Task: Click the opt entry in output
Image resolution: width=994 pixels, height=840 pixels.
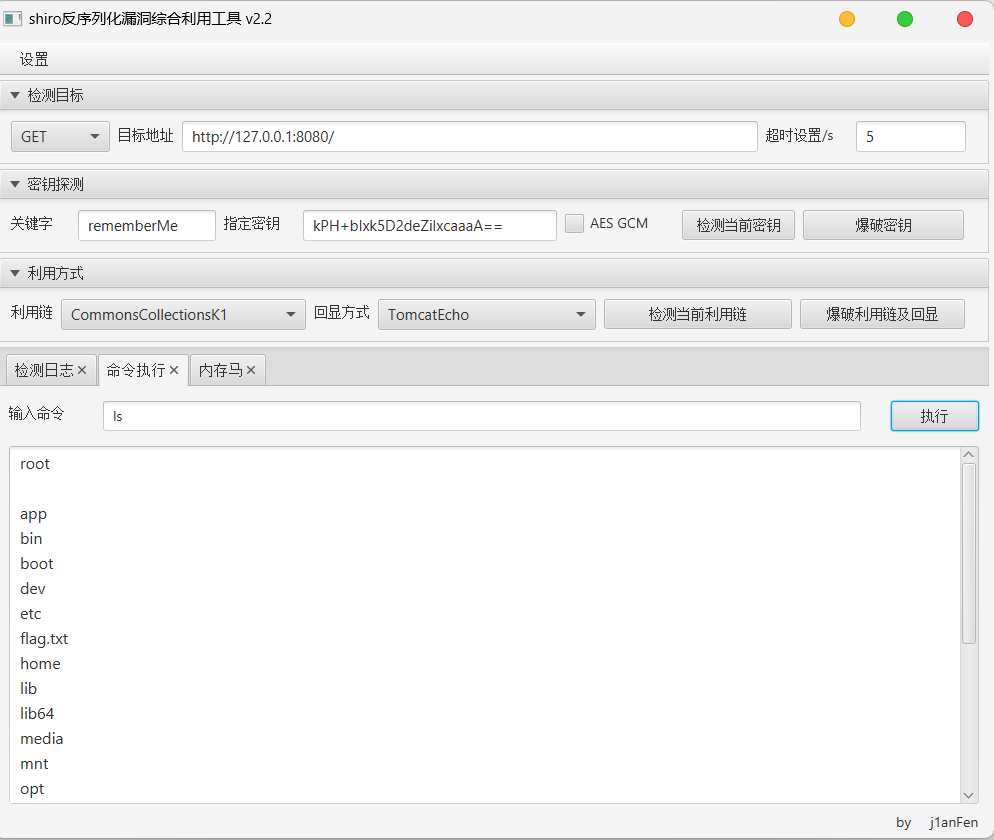Action: tap(32, 789)
